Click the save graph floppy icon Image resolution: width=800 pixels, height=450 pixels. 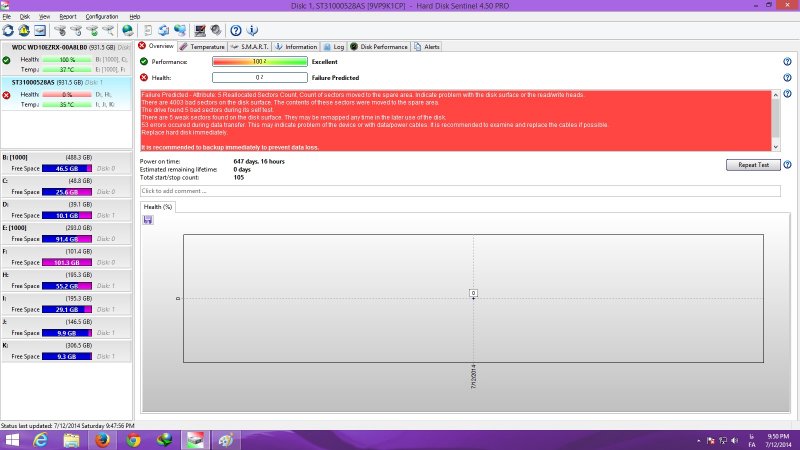pos(148,220)
